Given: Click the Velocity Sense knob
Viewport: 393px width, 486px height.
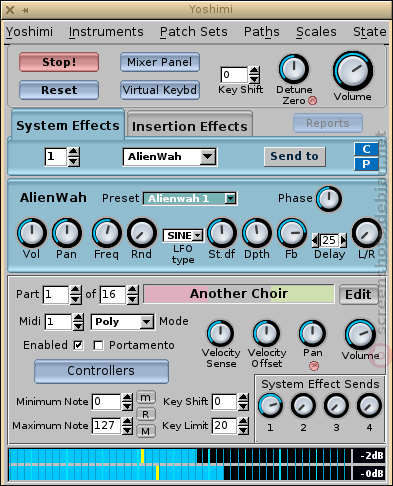Looking at the screenshot, I should tap(220, 333).
